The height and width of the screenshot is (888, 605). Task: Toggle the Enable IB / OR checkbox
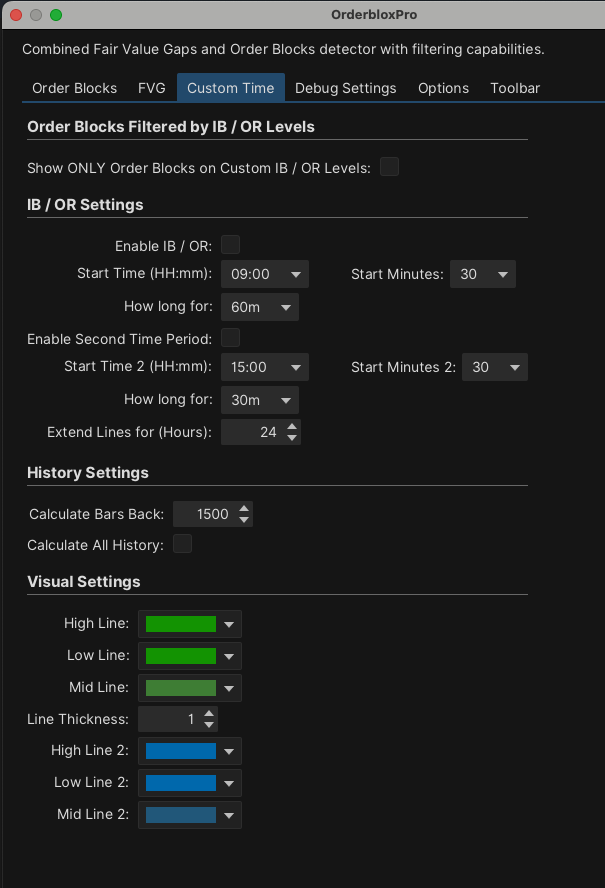pos(230,244)
